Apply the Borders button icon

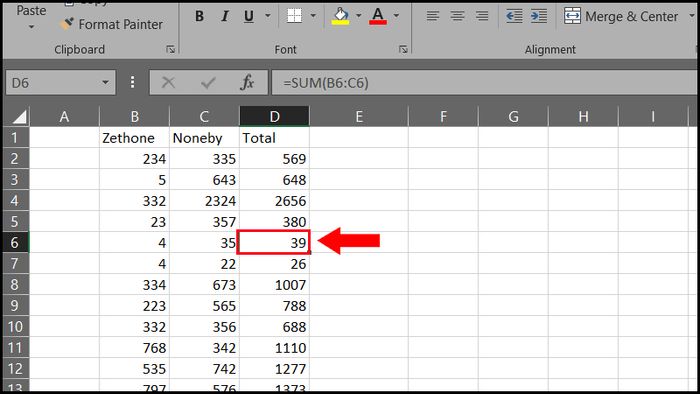tap(294, 16)
